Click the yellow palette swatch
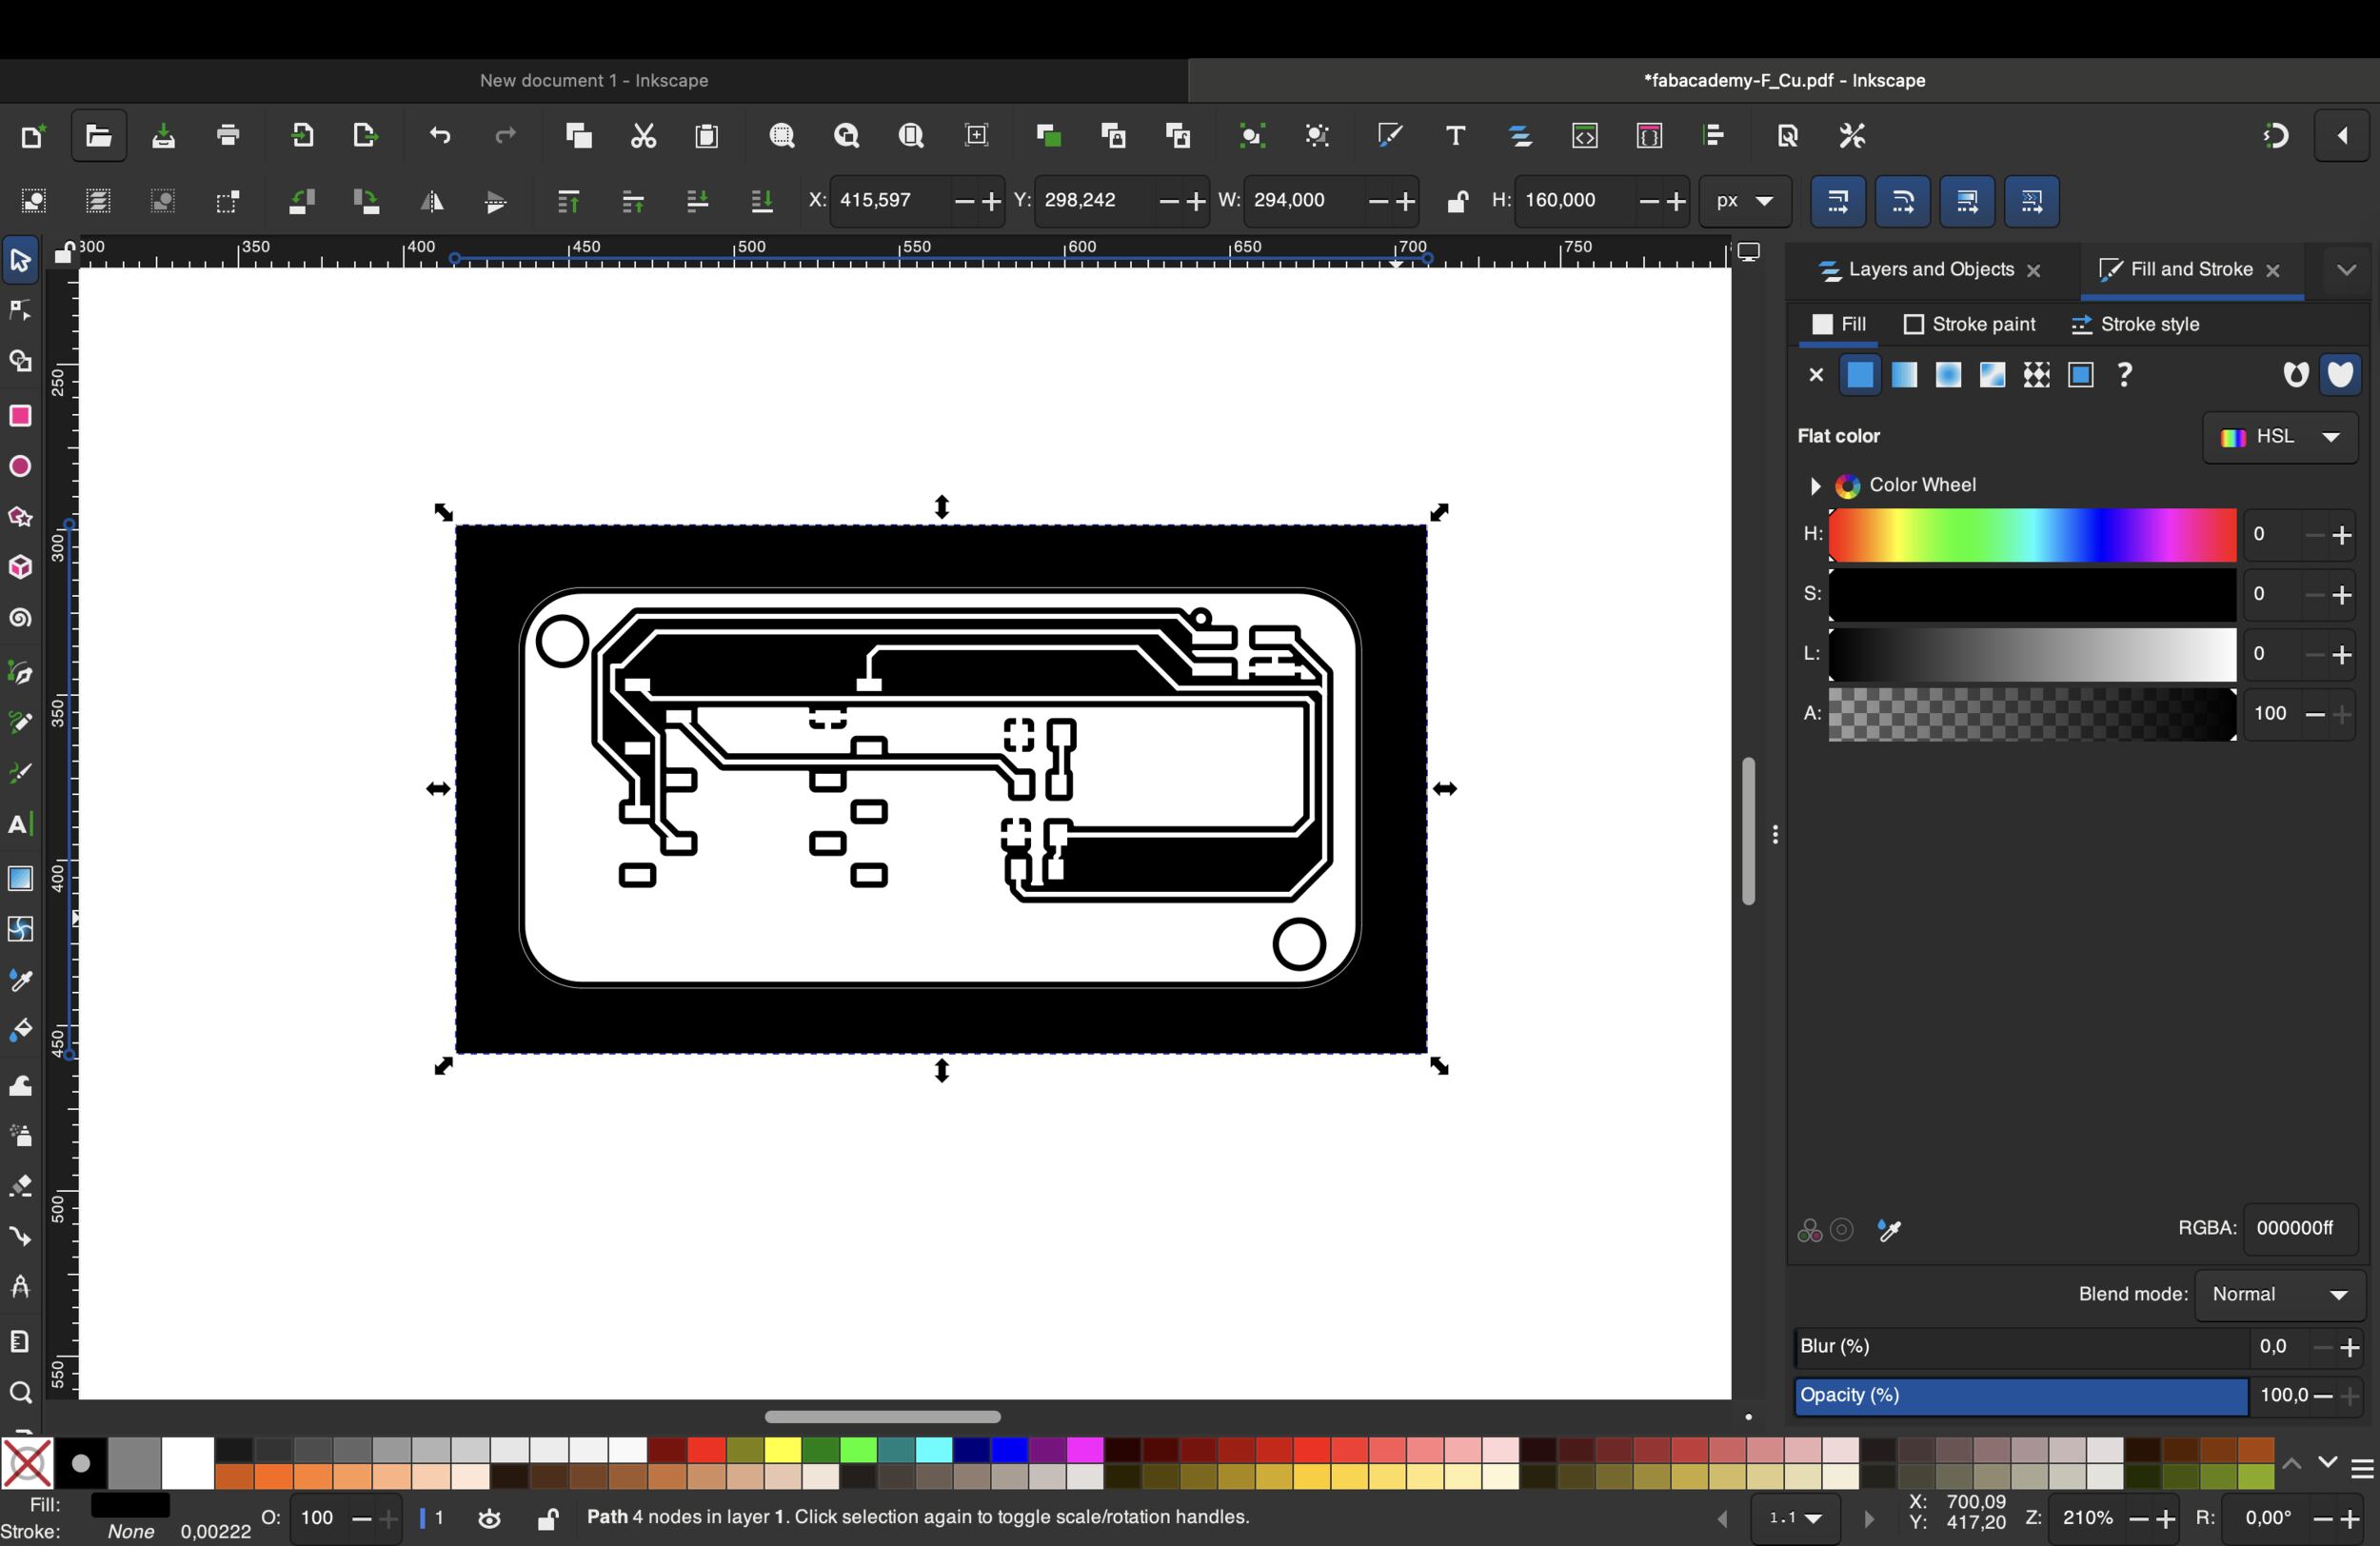Screen dimensions: 2380x1546 [783, 1450]
